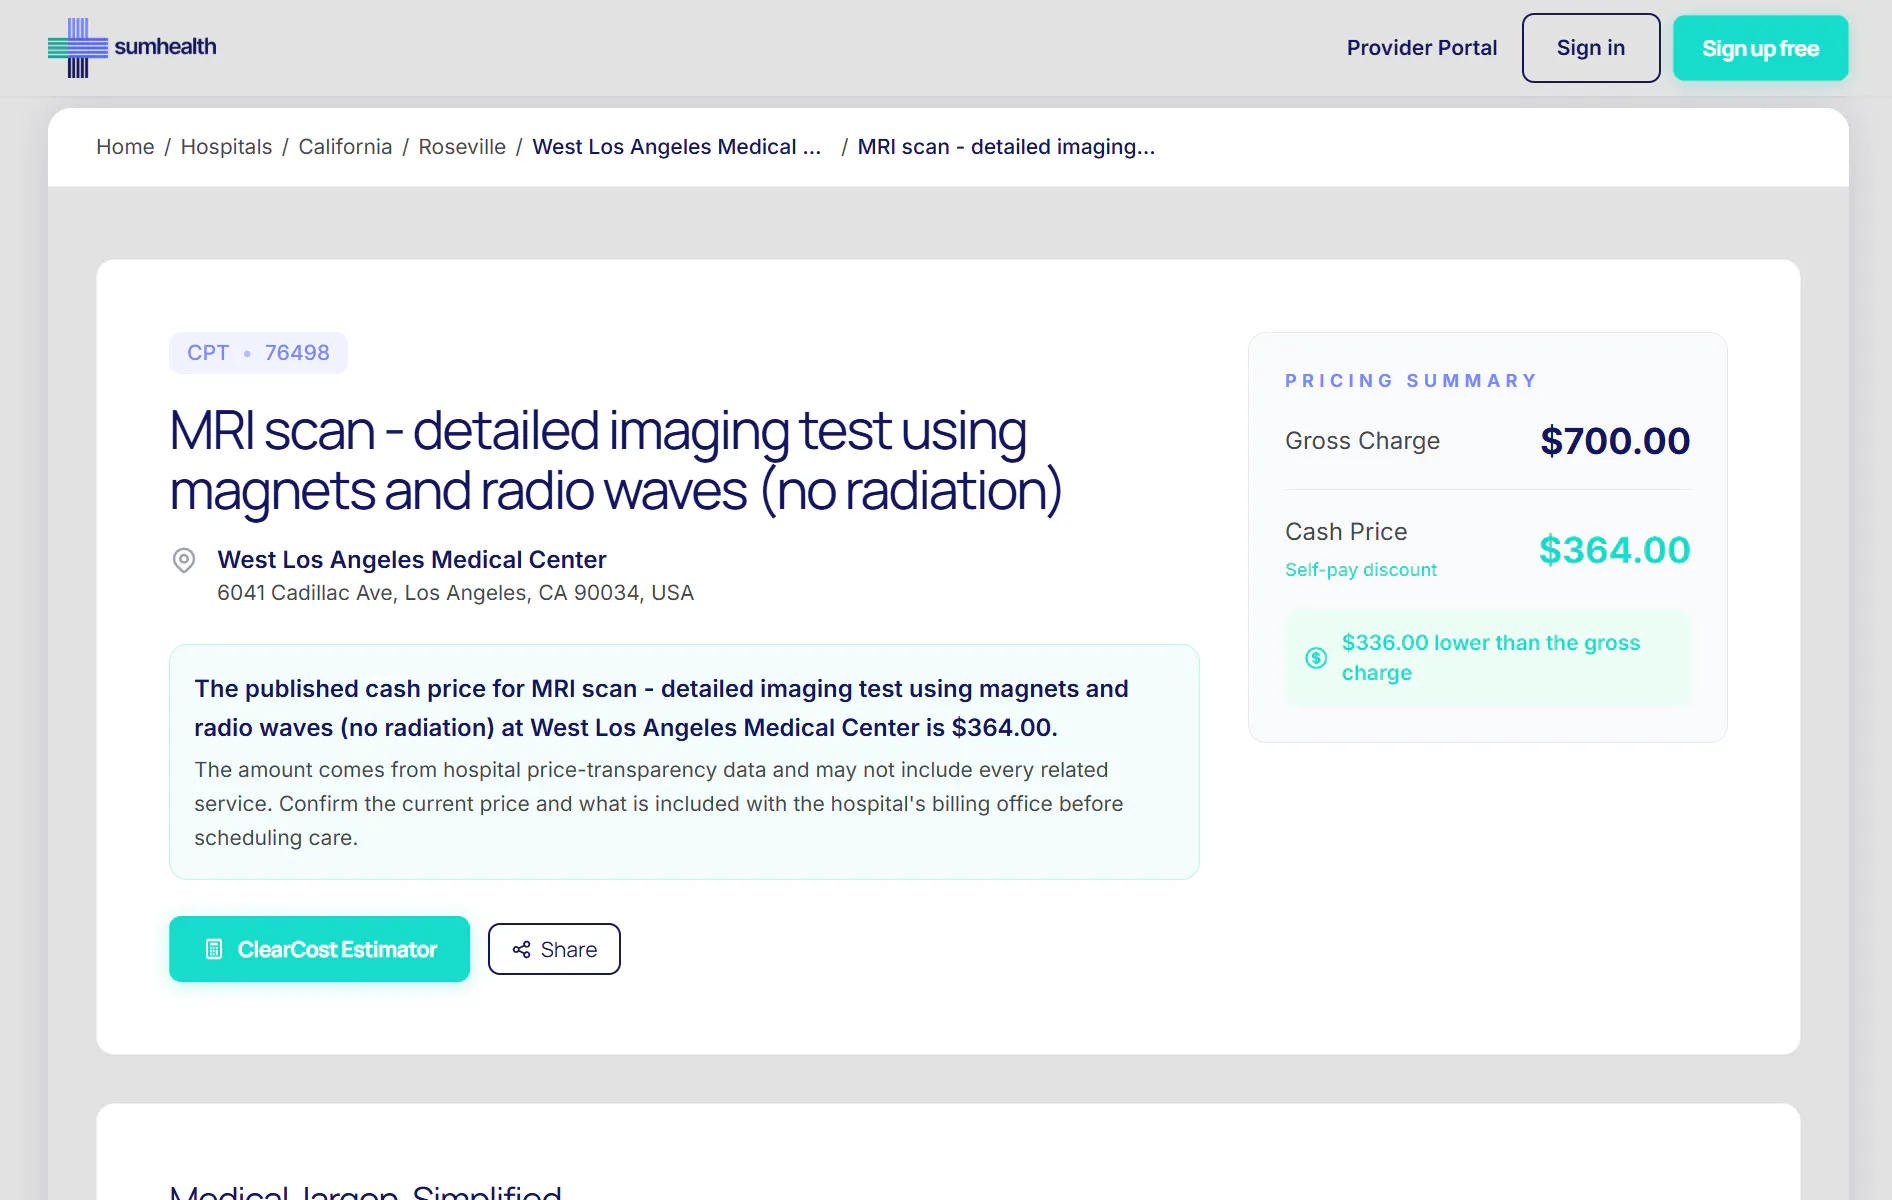Click the Self-pay discount label
Image resolution: width=1892 pixels, height=1200 pixels.
[x=1361, y=570]
